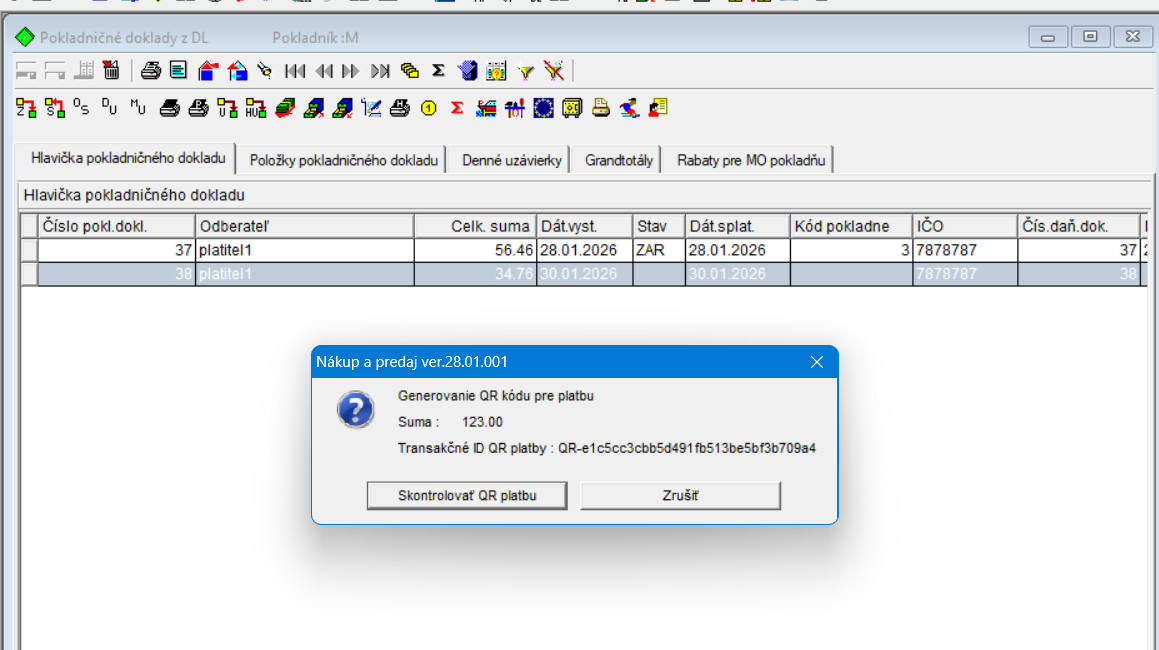The image size is (1159, 650).
Task: Click the red Sigma icon
Action: (457, 108)
